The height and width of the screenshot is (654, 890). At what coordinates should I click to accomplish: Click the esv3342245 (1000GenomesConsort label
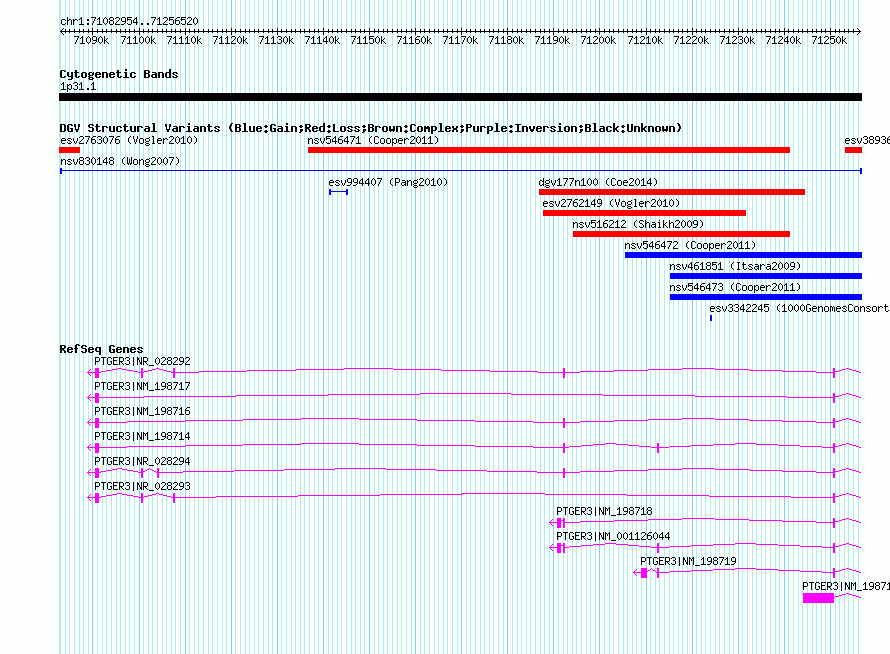799,308
